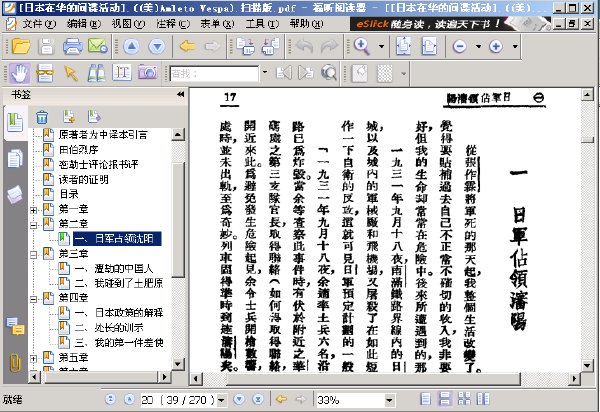
Task: Click the page number field showing 20 (39 / 270)
Action: coord(178,400)
